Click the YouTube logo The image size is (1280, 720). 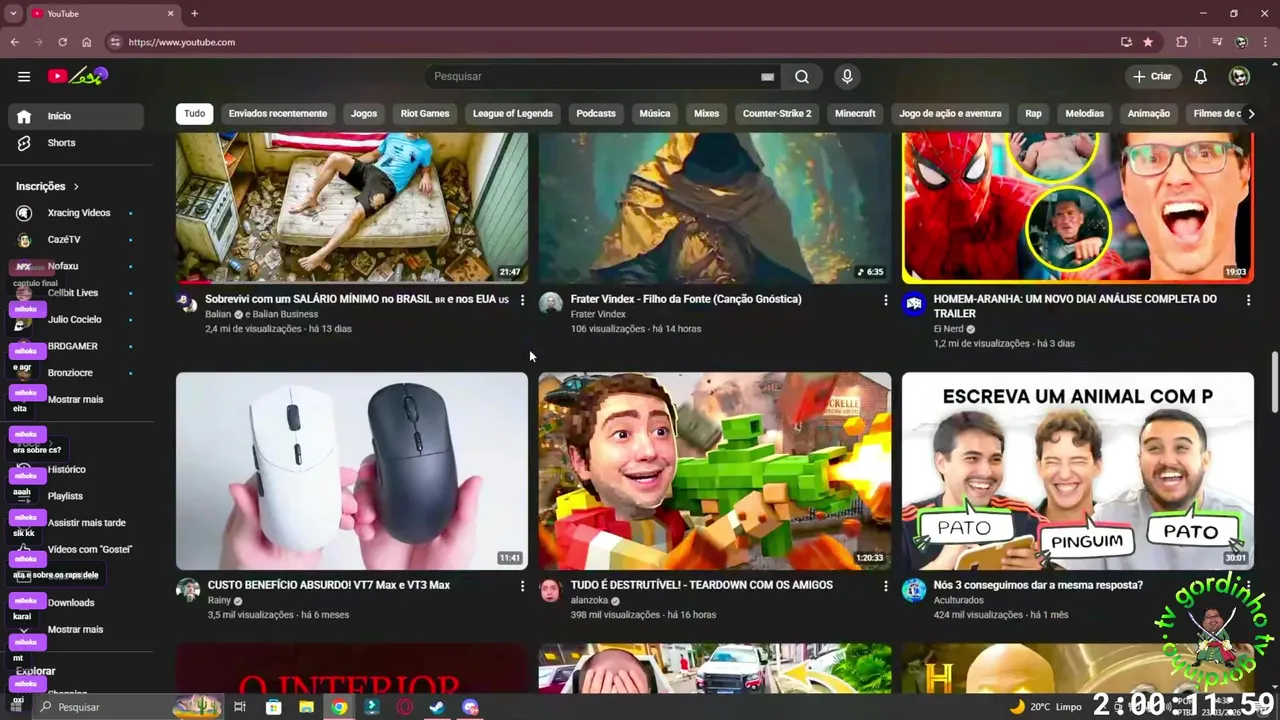(77, 76)
